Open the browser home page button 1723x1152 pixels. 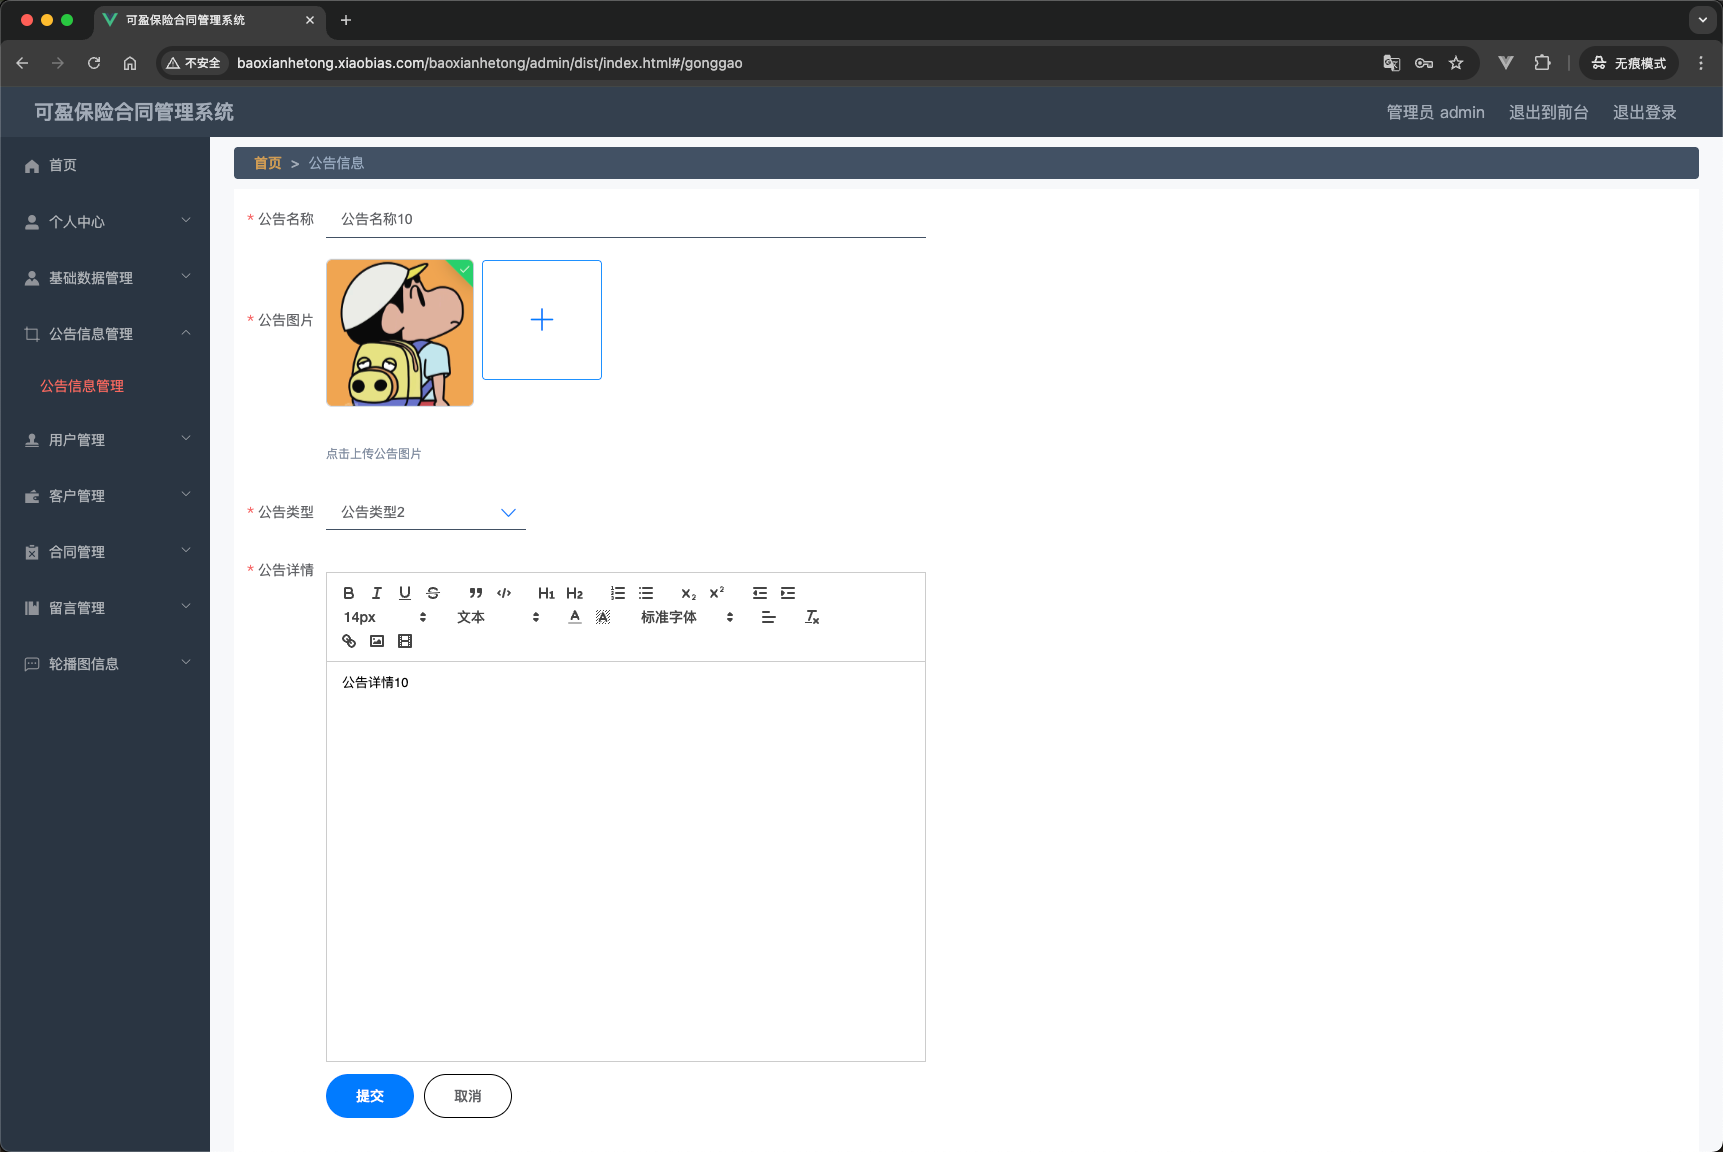tap(130, 63)
